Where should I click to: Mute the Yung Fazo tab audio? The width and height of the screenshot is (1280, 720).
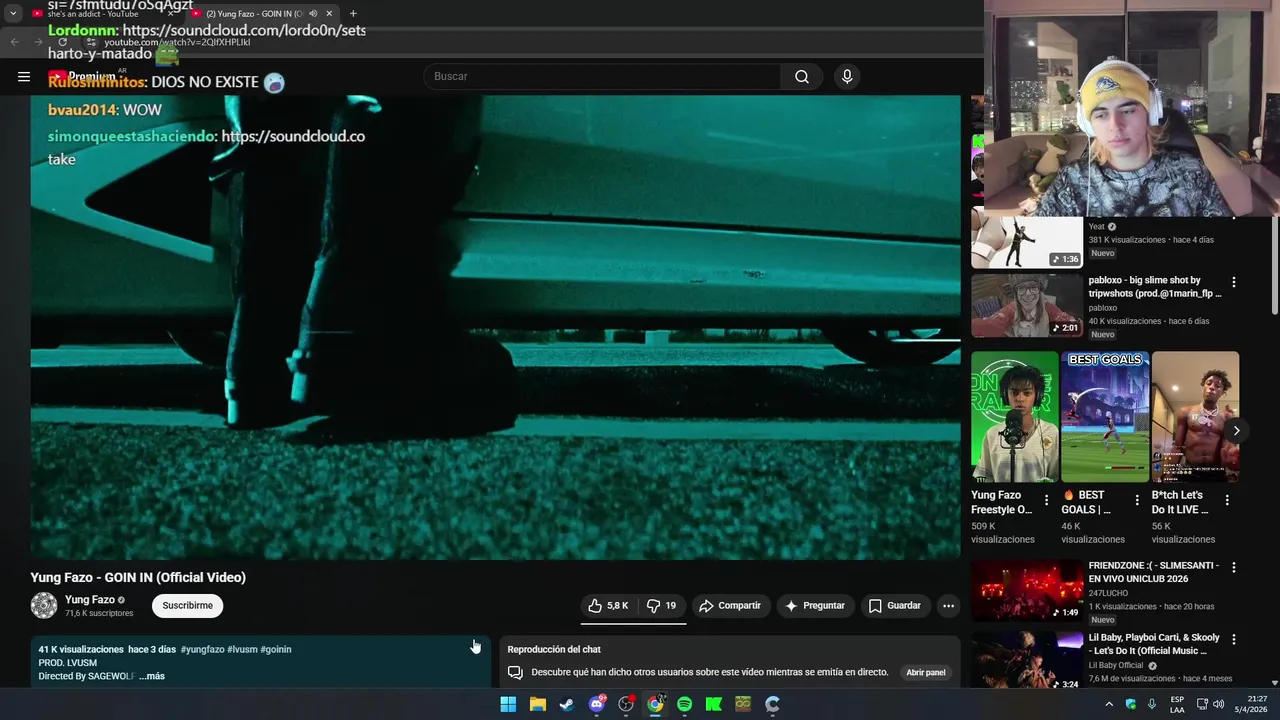point(313,14)
